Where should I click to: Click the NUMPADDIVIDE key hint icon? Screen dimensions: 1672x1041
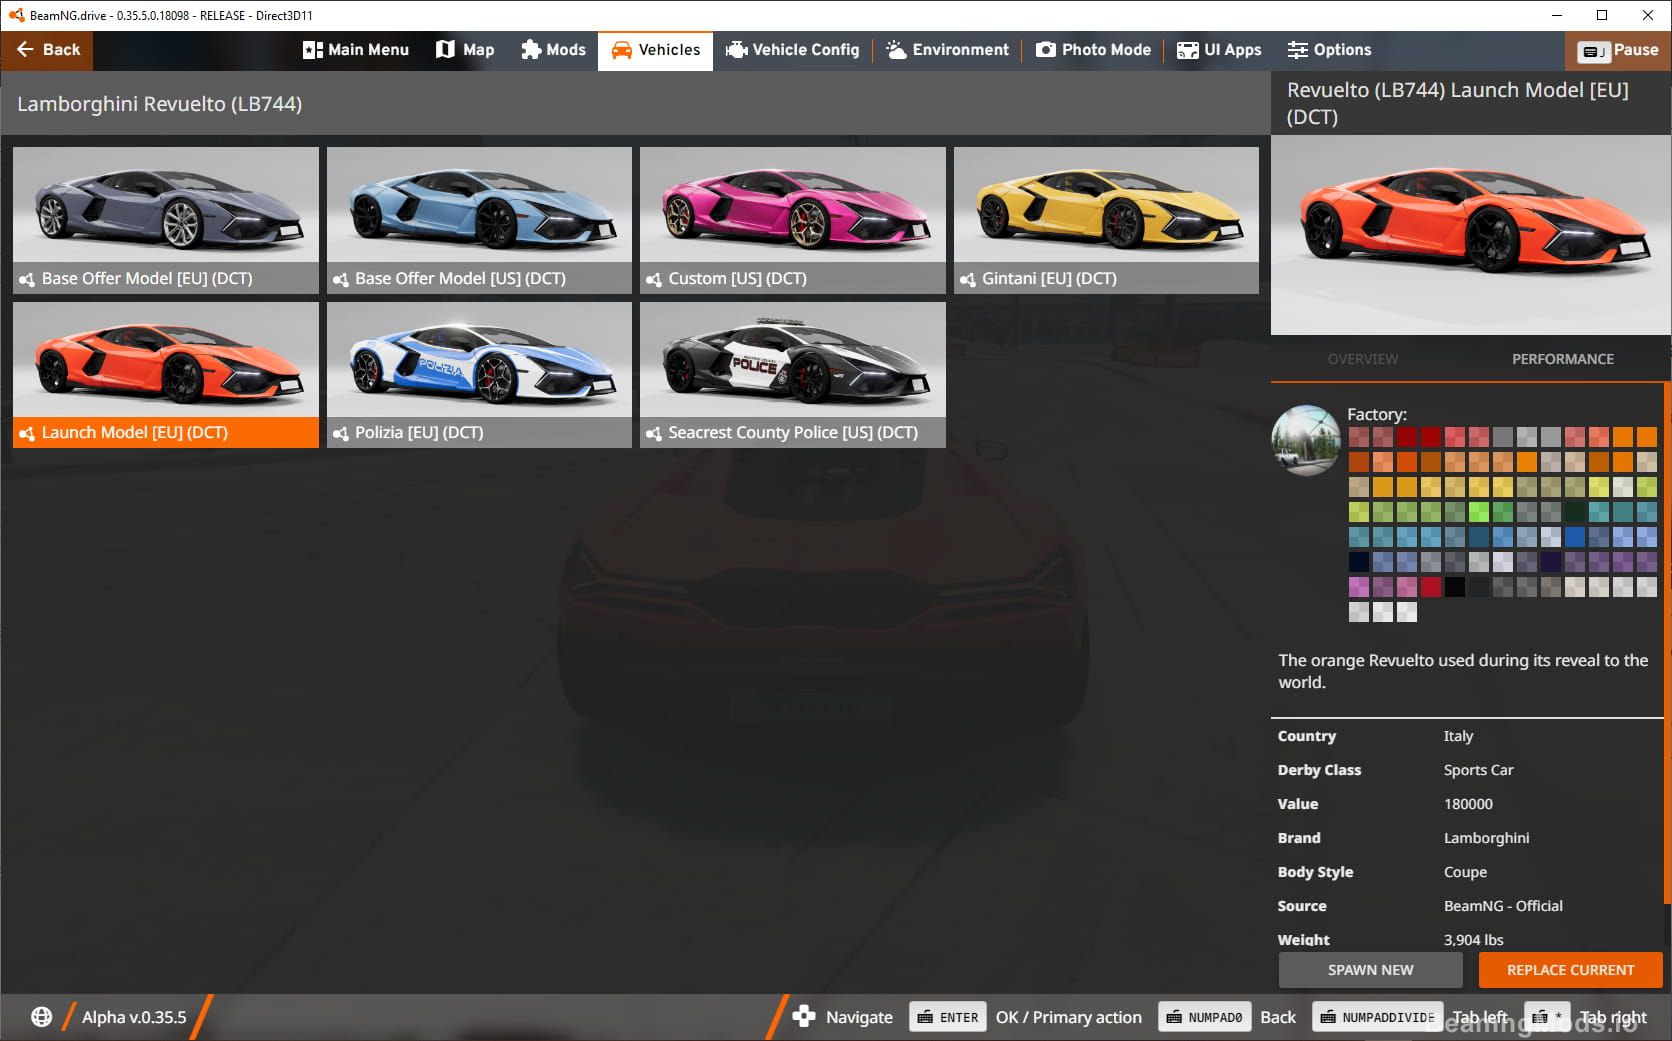point(1377,1017)
